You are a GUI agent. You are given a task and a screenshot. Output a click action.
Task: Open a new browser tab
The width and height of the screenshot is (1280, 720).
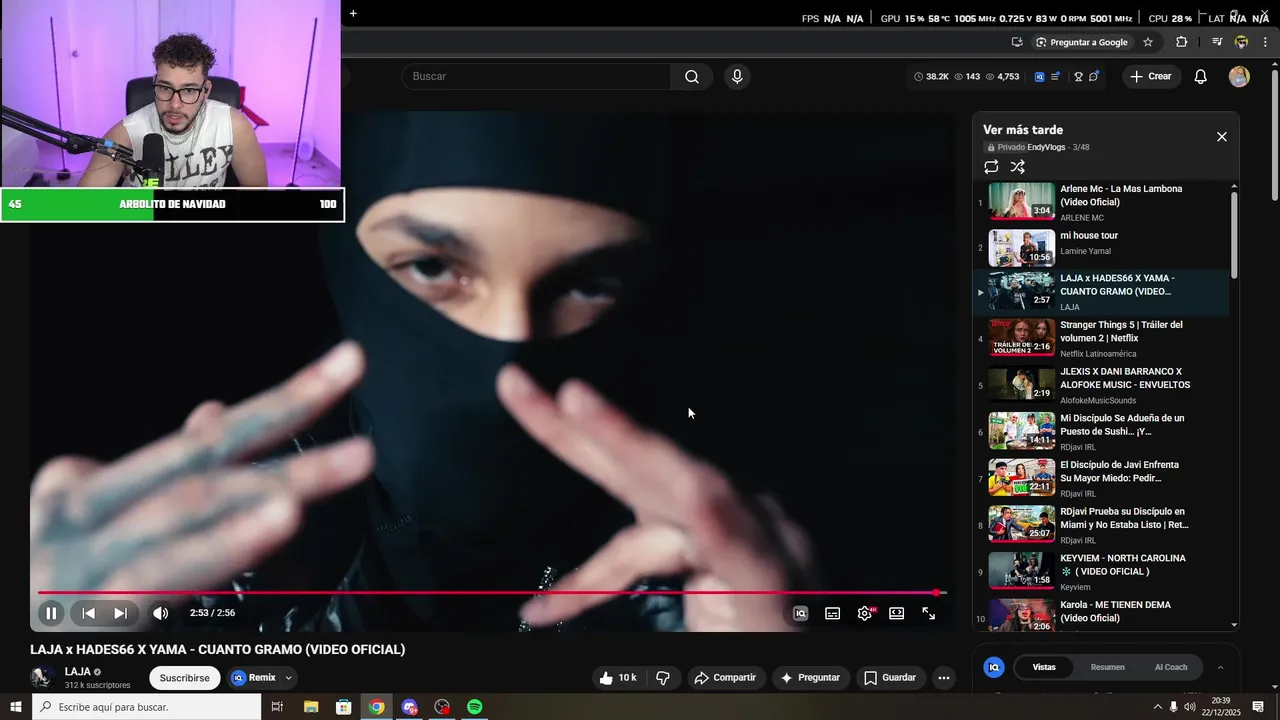(353, 13)
